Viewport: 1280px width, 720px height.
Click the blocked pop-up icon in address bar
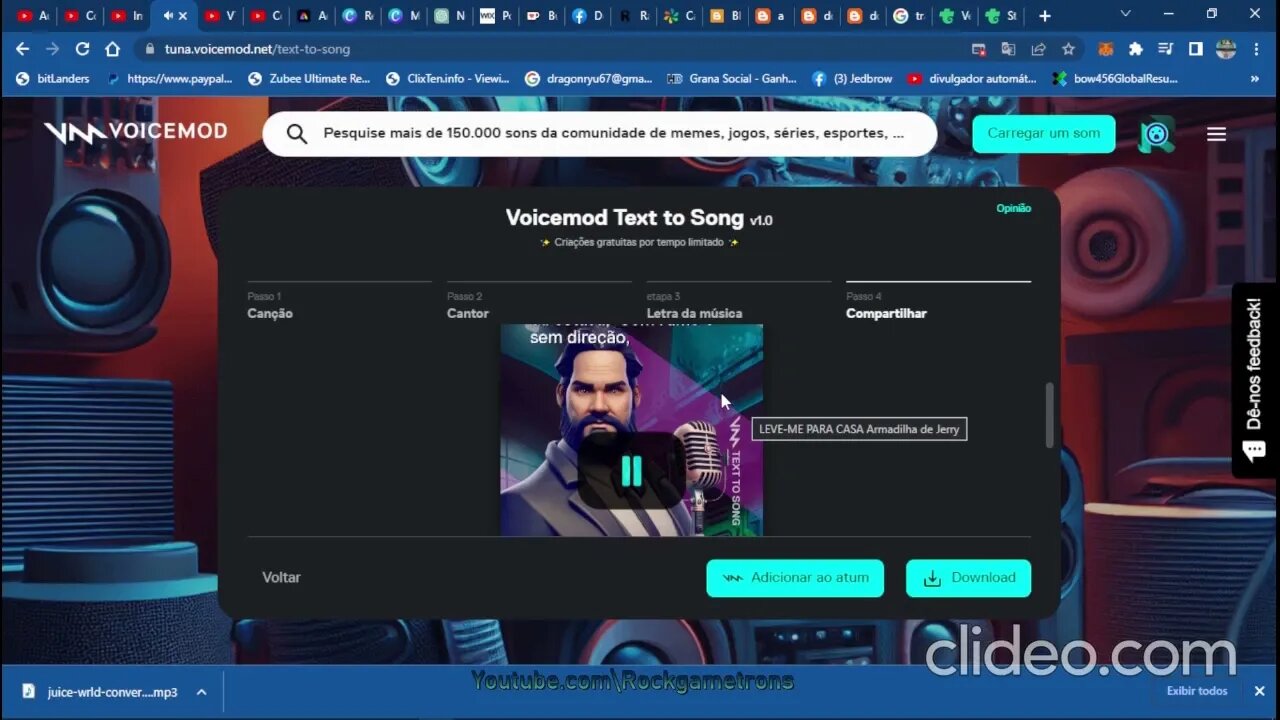tap(978, 49)
